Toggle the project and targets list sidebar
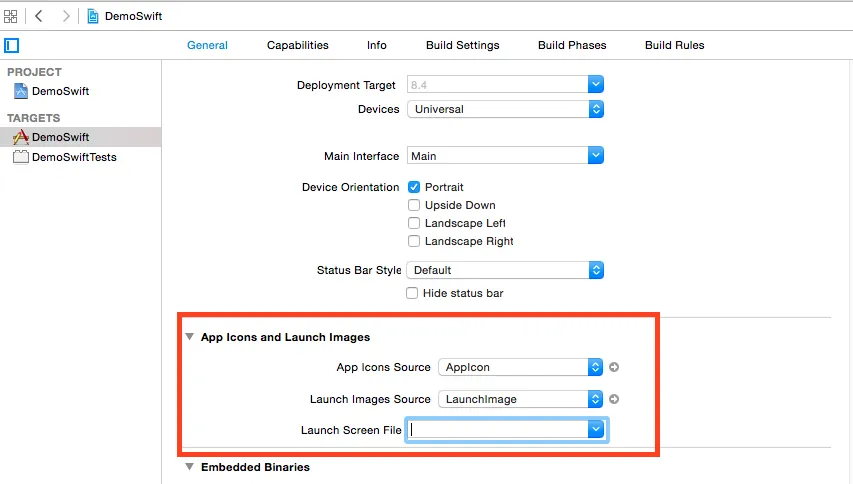Screen dimensions: 853x484 click(x=12, y=45)
